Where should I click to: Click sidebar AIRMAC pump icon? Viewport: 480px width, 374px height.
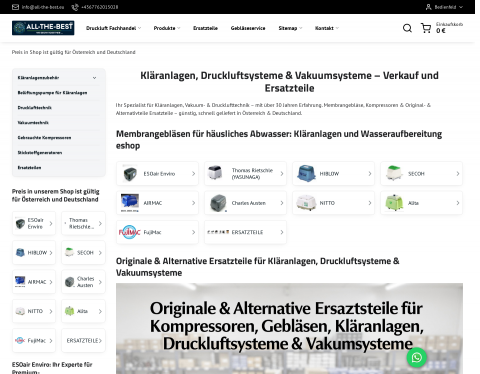pyautogui.click(x=20, y=282)
